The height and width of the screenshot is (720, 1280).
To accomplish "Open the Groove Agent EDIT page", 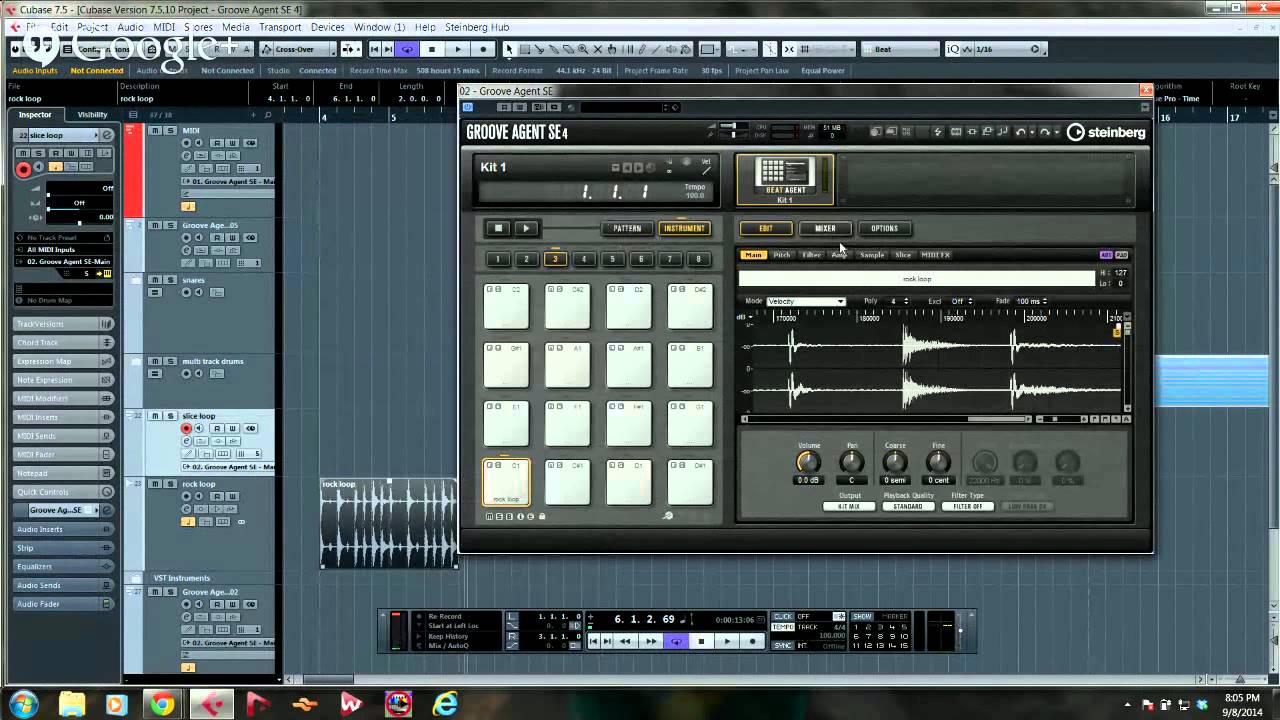I will click(766, 228).
